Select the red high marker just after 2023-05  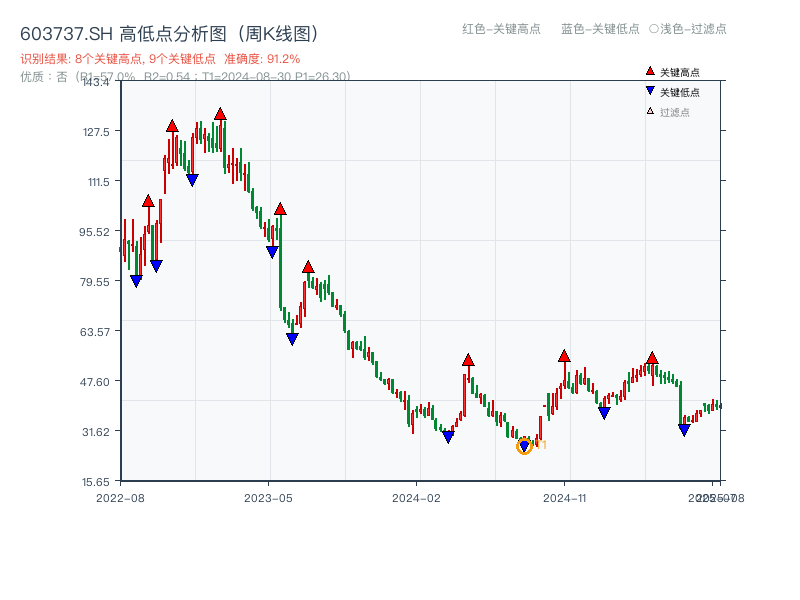[280, 209]
